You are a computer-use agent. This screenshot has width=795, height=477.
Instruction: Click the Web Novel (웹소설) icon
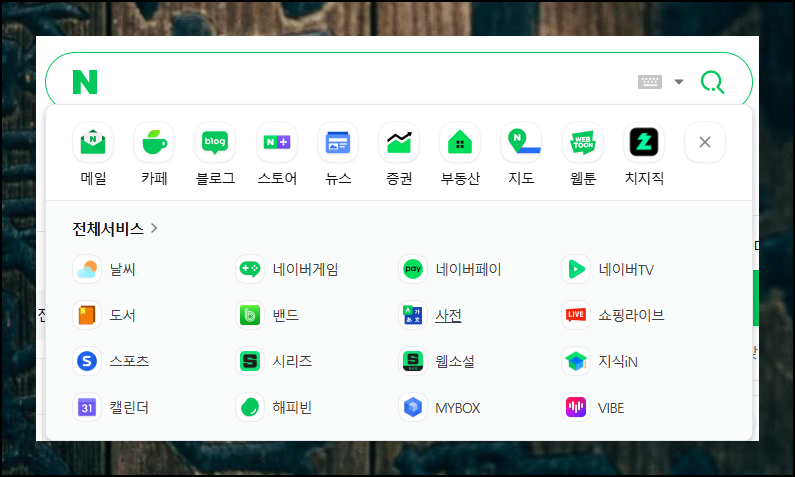[x=413, y=361]
